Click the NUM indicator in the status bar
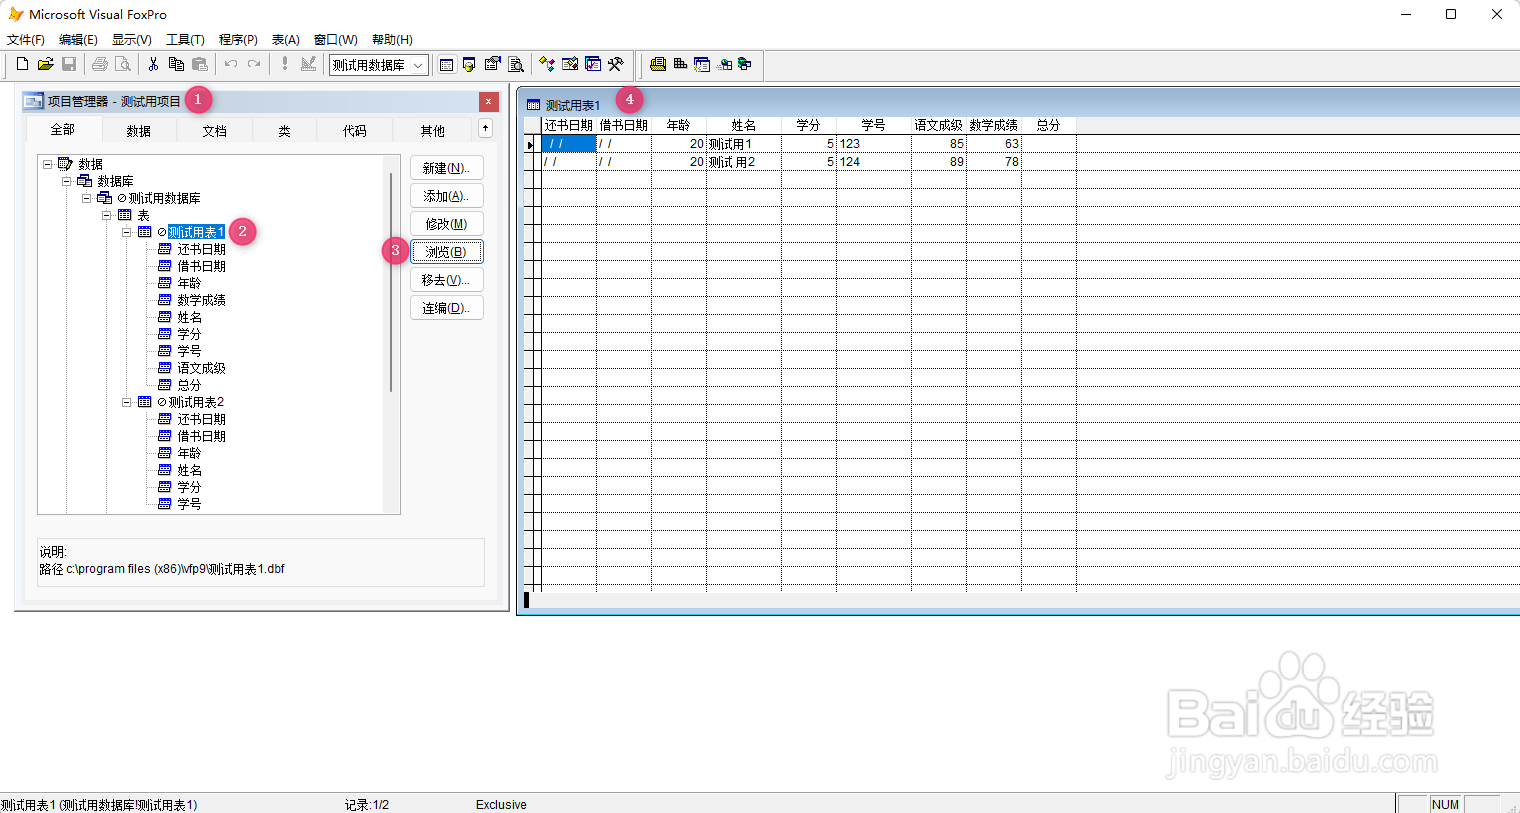The width and height of the screenshot is (1520, 813). (1445, 805)
